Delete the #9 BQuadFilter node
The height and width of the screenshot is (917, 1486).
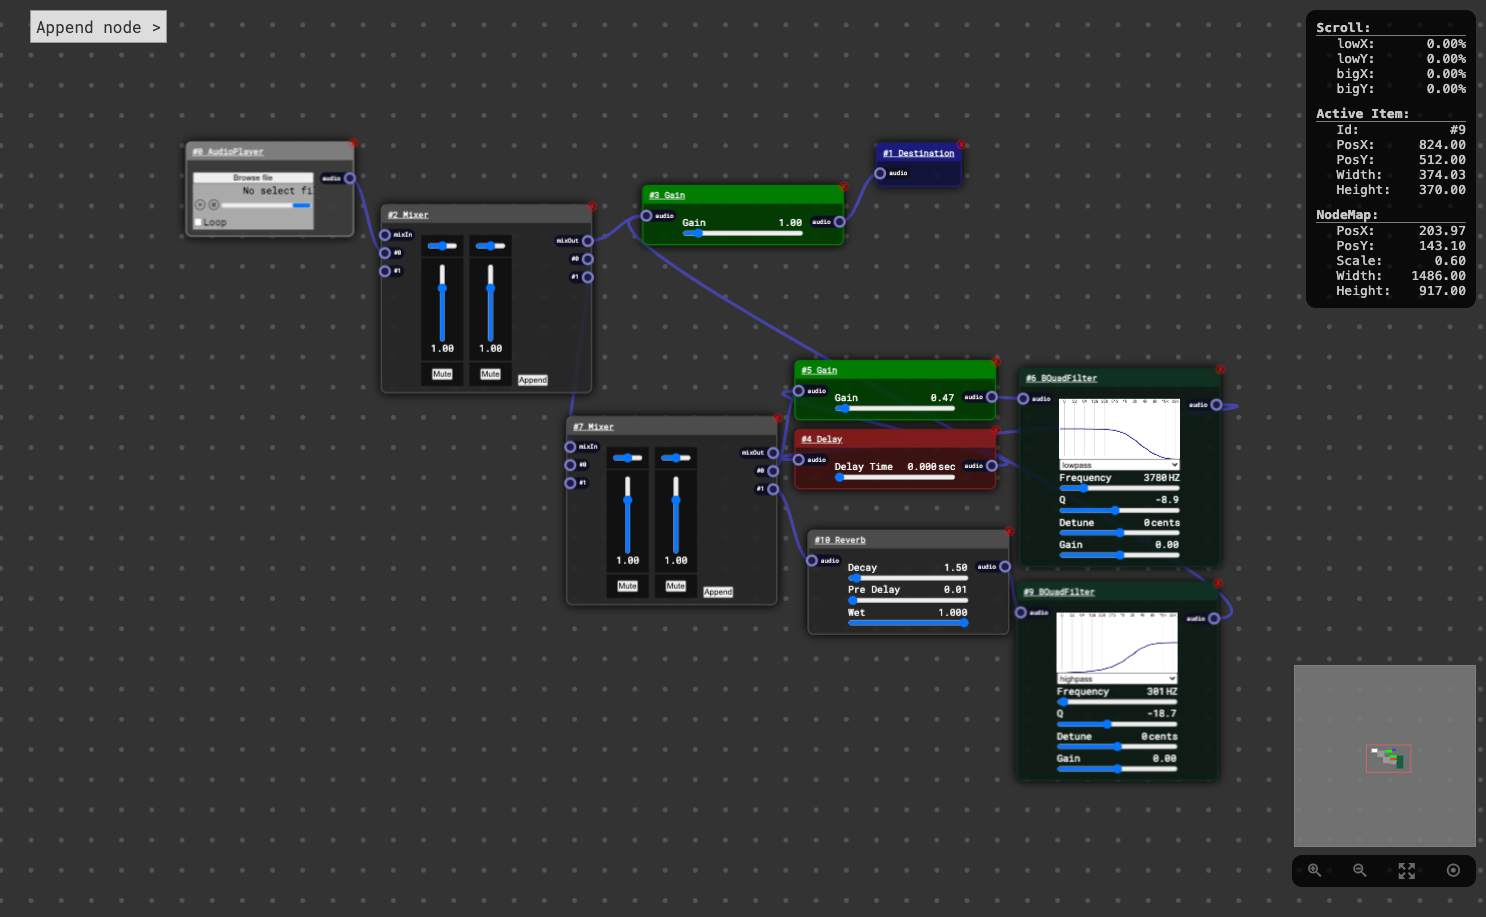[1218, 583]
